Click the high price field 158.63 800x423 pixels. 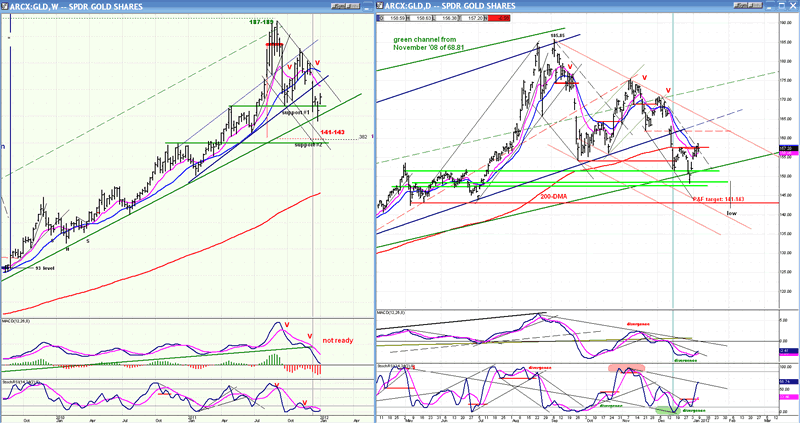(419, 18)
